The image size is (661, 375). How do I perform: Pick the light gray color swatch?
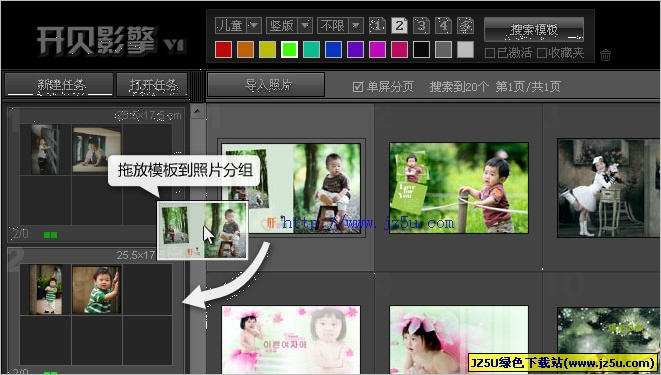(x=465, y=50)
